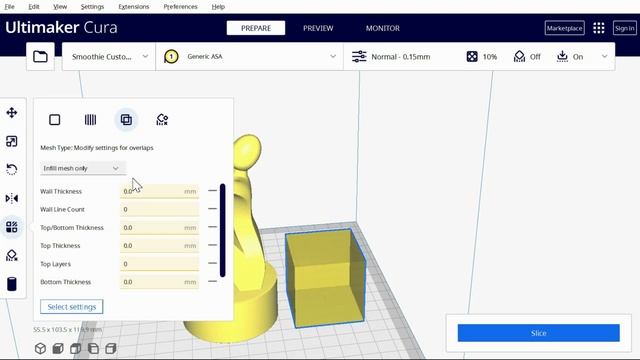Image resolution: width=640 pixels, height=360 pixels.
Task: Edit the Bottom Thickness field
Action: 159,282
